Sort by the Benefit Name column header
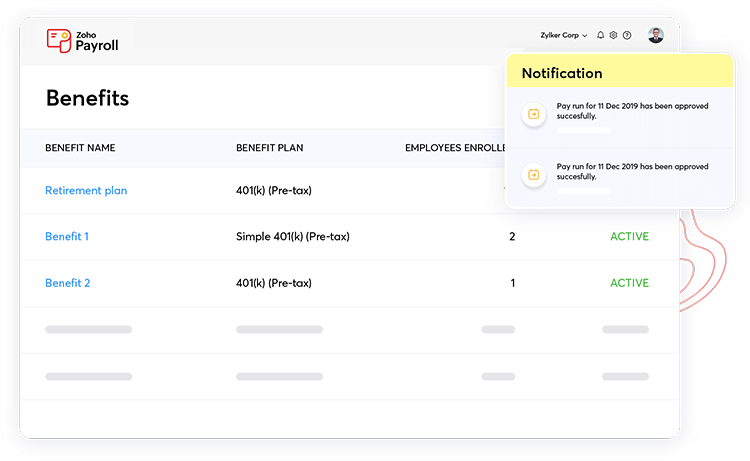Screen dimensions: 750x461 click(80, 148)
